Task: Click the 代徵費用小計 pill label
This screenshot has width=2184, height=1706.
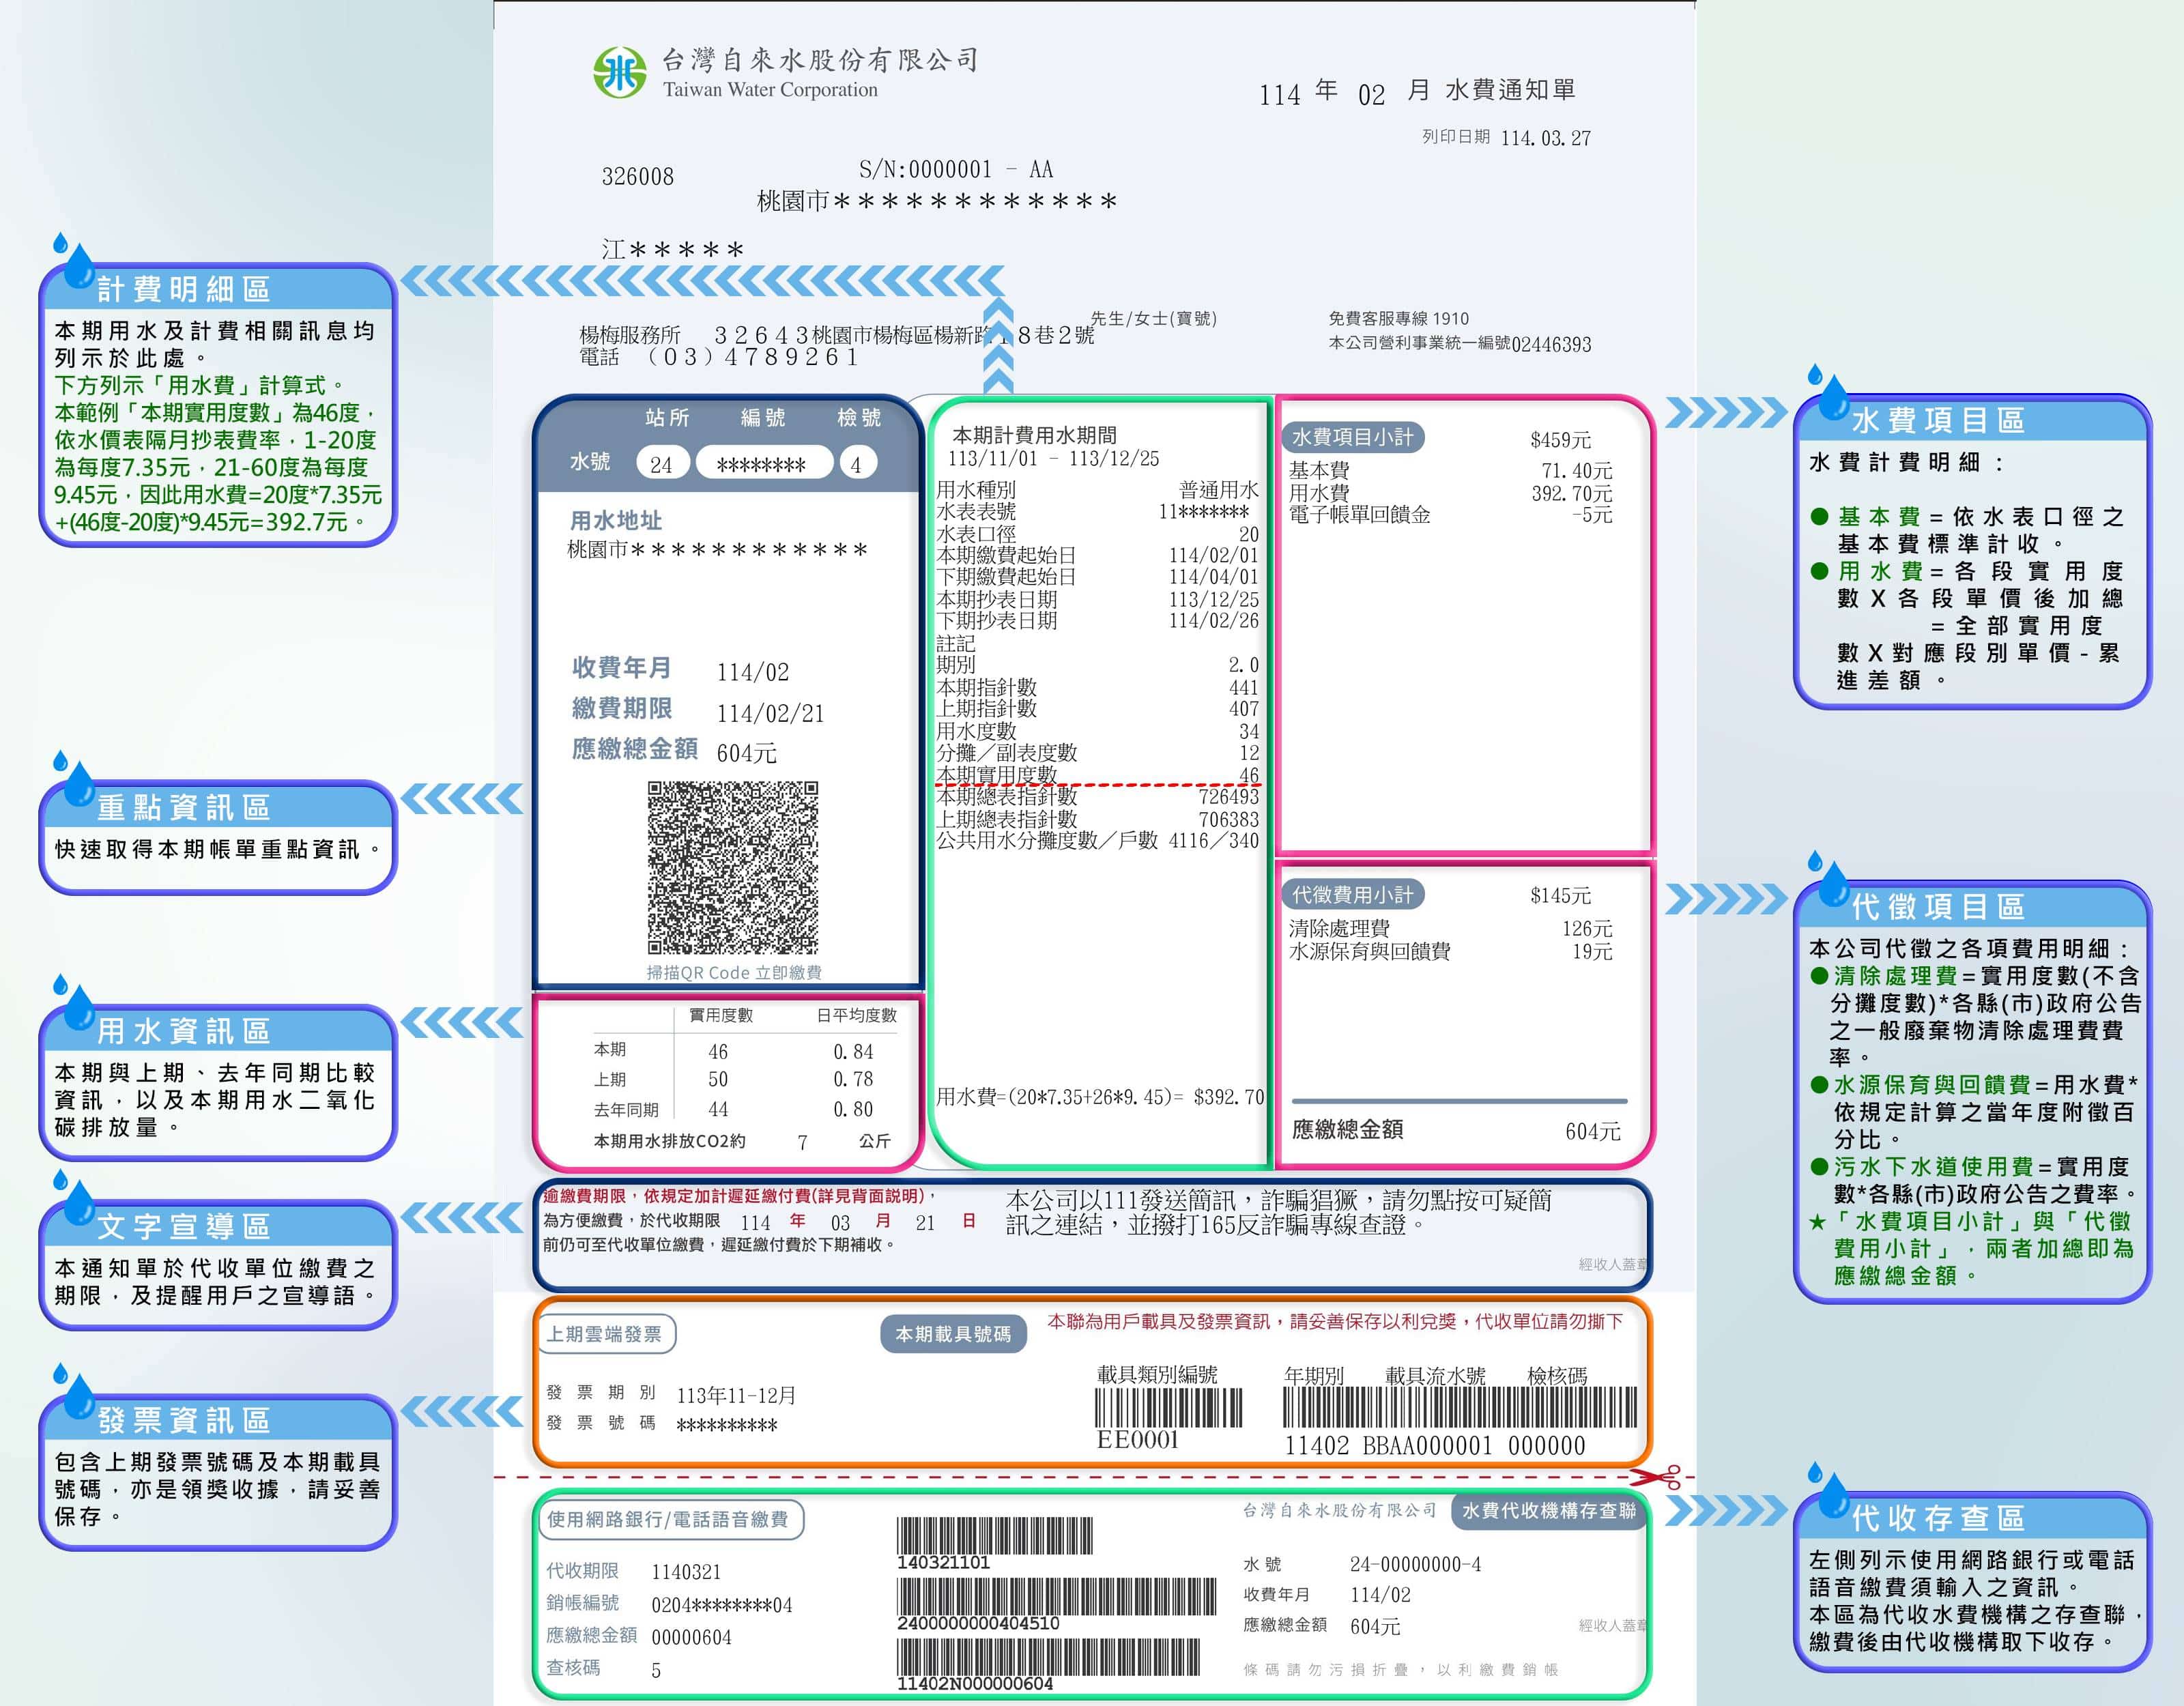Action: (1353, 894)
